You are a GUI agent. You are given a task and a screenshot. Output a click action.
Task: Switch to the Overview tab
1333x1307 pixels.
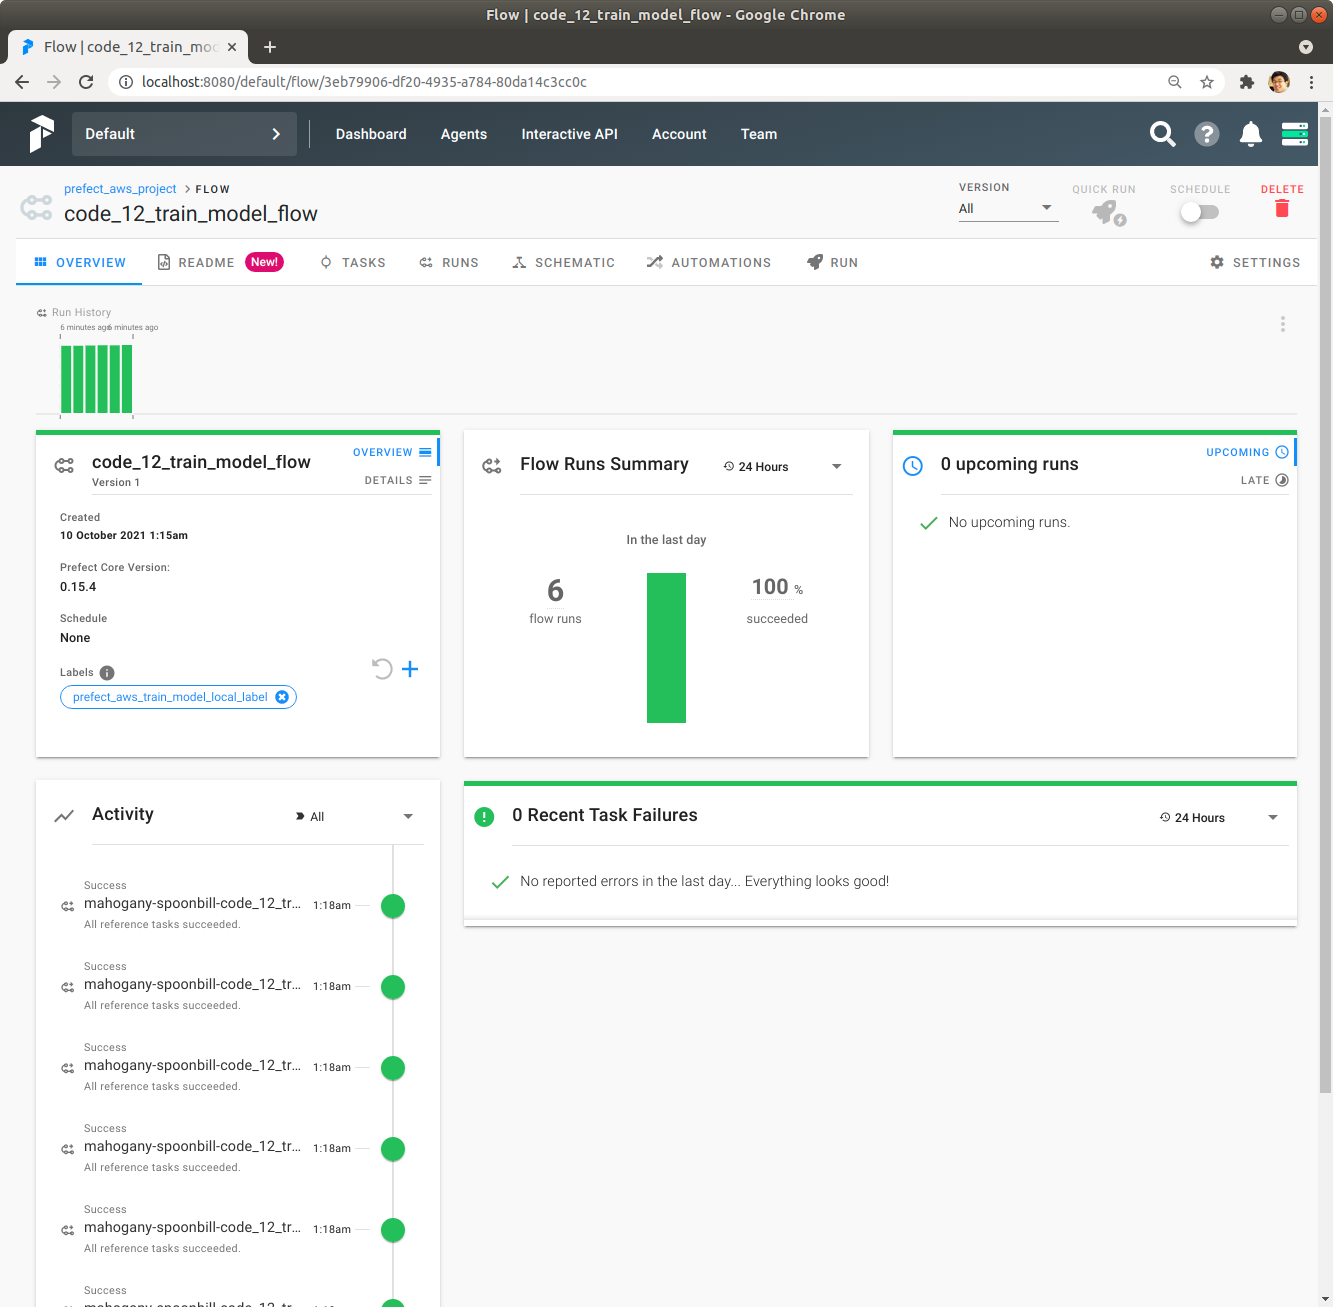coord(79,262)
